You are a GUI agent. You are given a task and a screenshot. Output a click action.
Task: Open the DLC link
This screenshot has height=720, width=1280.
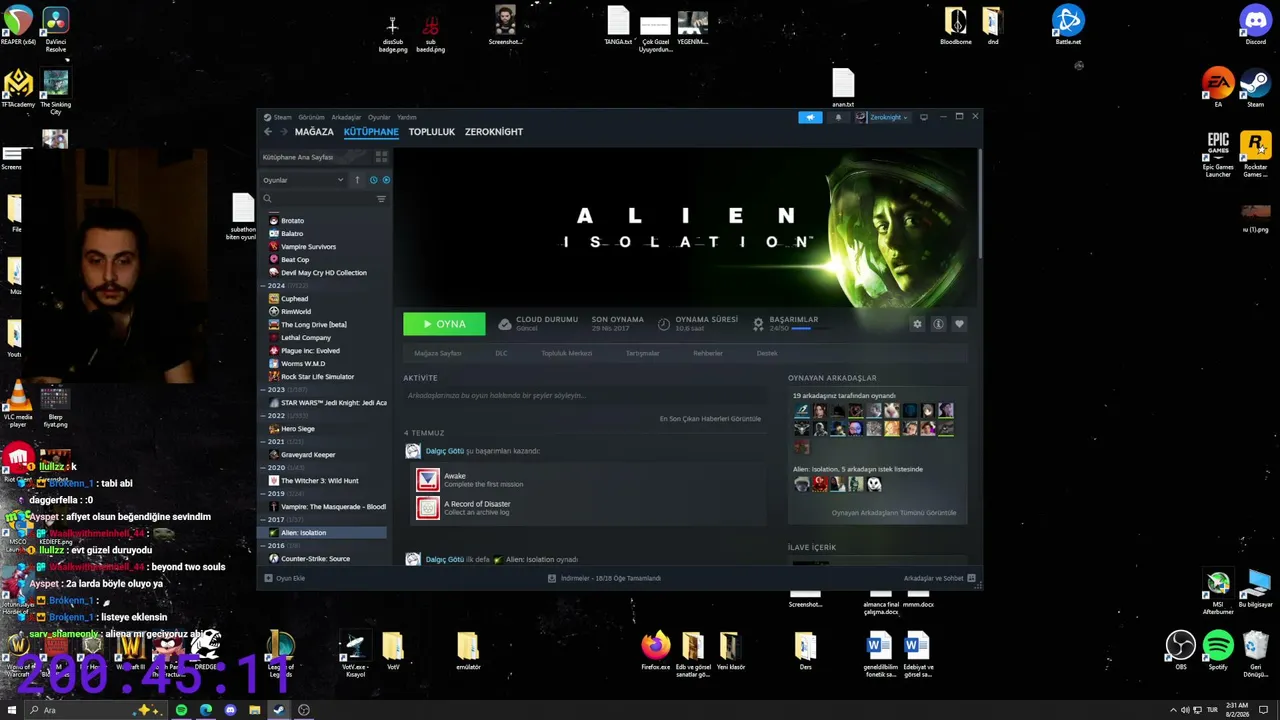pos(501,353)
